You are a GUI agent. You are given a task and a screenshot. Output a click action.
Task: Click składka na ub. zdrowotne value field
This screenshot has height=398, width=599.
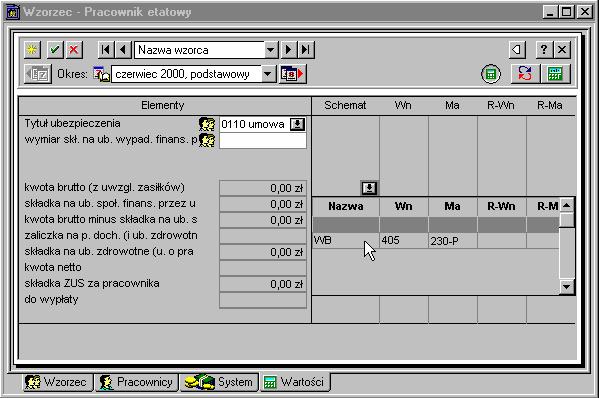pyautogui.click(x=263, y=252)
